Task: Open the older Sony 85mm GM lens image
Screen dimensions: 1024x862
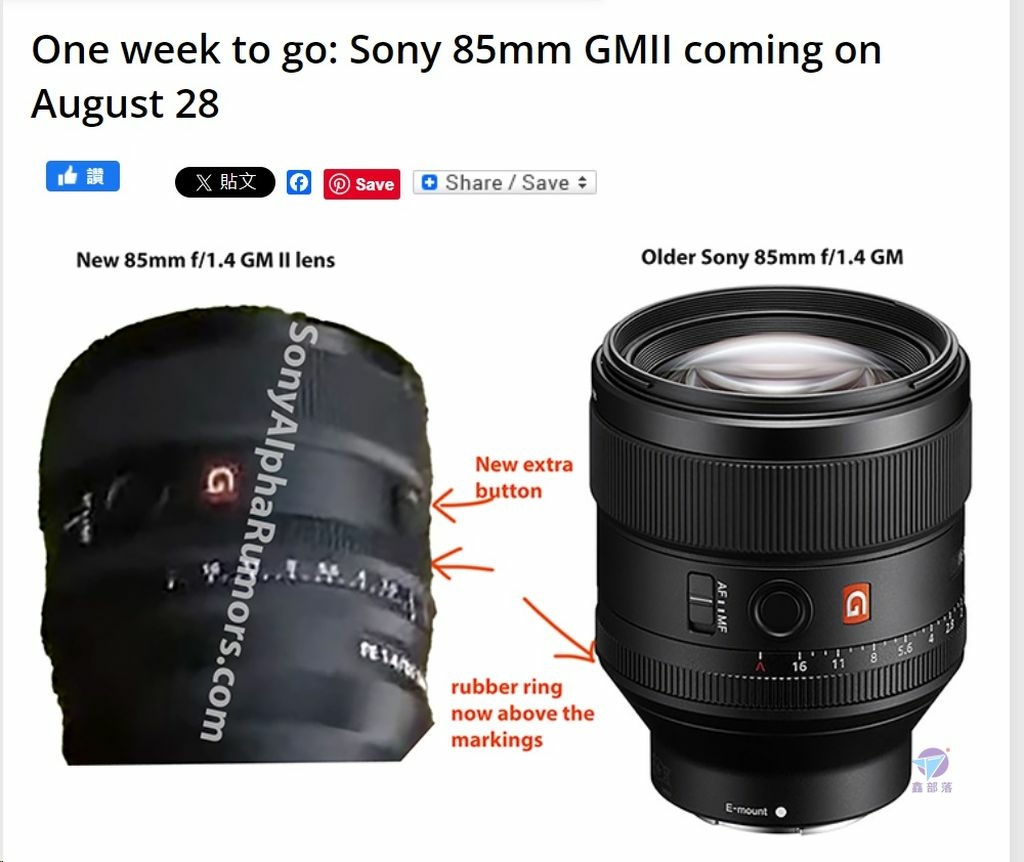Action: pyautogui.click(x=780, y=558)
